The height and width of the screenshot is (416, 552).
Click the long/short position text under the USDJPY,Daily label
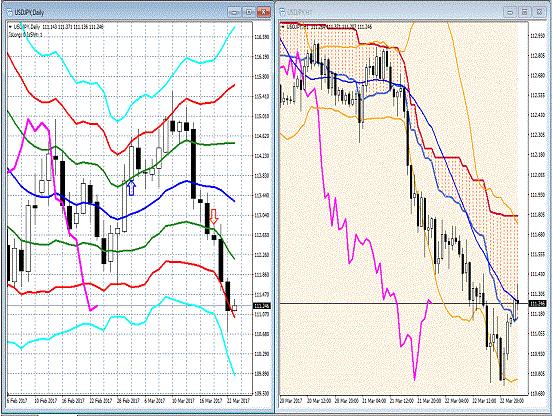pyautogui.click(x=25, y=34)
